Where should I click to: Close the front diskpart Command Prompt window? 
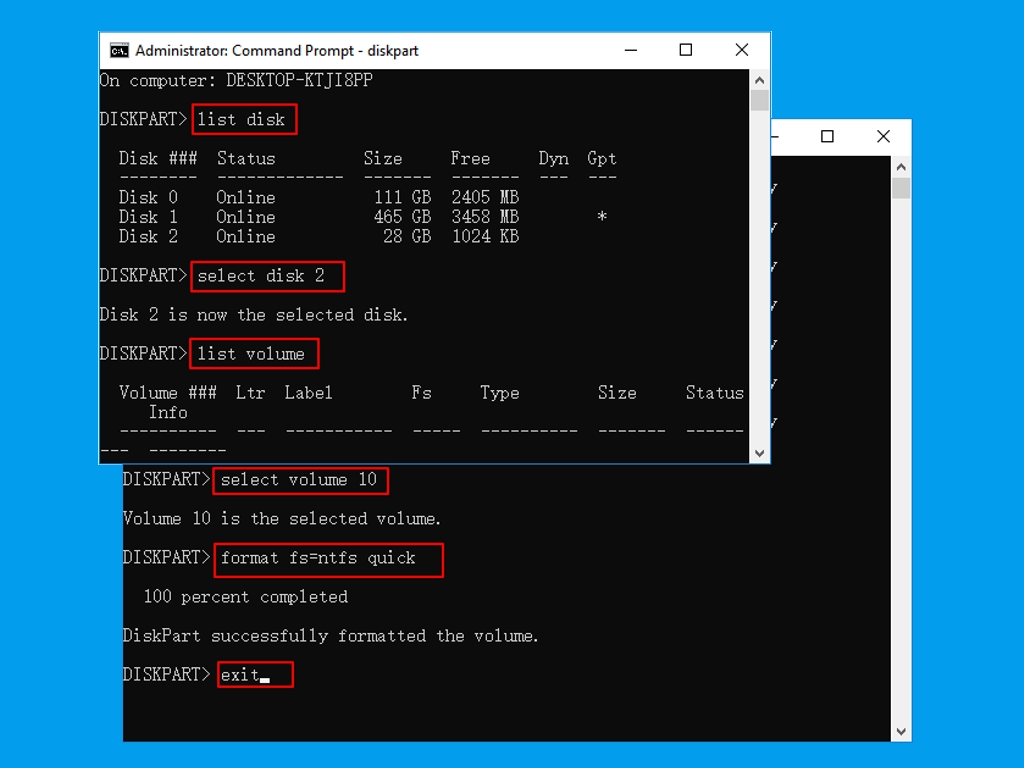(x=741, y=50)
